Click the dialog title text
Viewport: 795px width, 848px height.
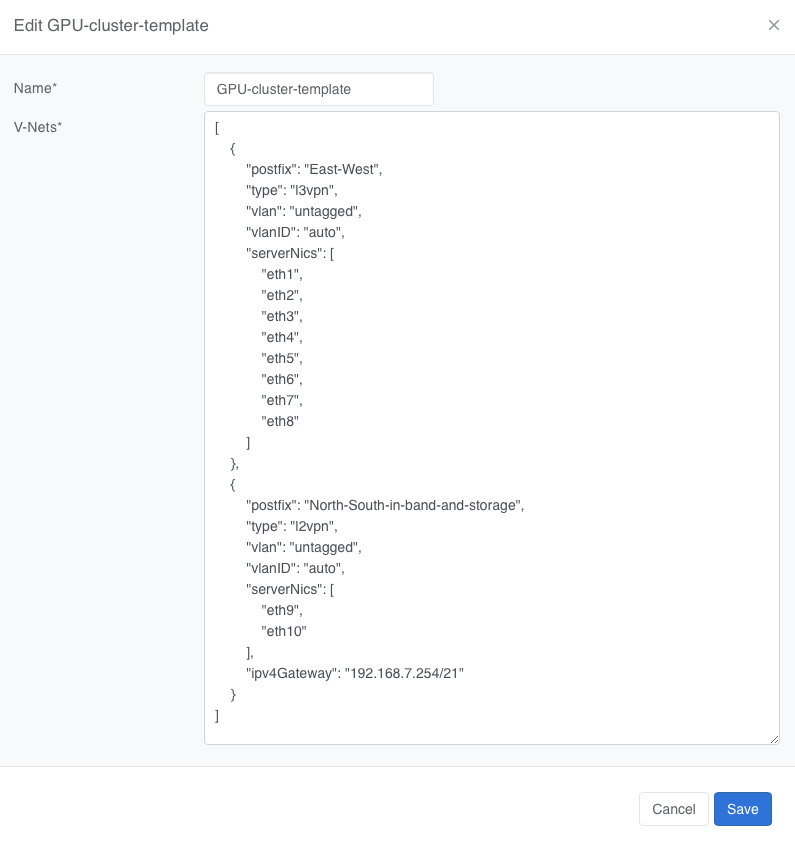coord(111,25)
